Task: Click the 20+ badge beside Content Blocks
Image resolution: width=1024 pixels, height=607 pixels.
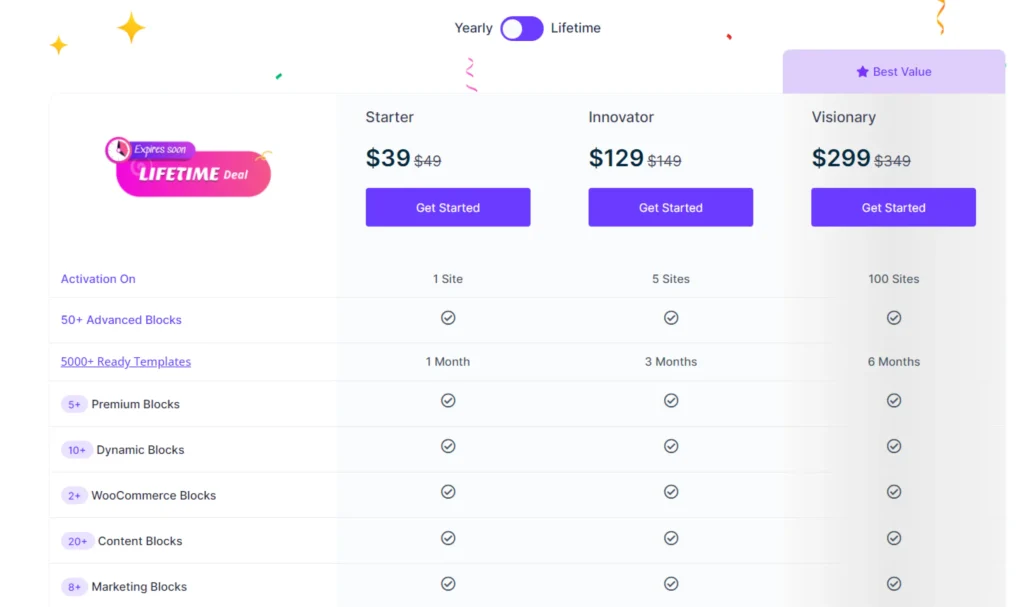Action: pos(77,541)
